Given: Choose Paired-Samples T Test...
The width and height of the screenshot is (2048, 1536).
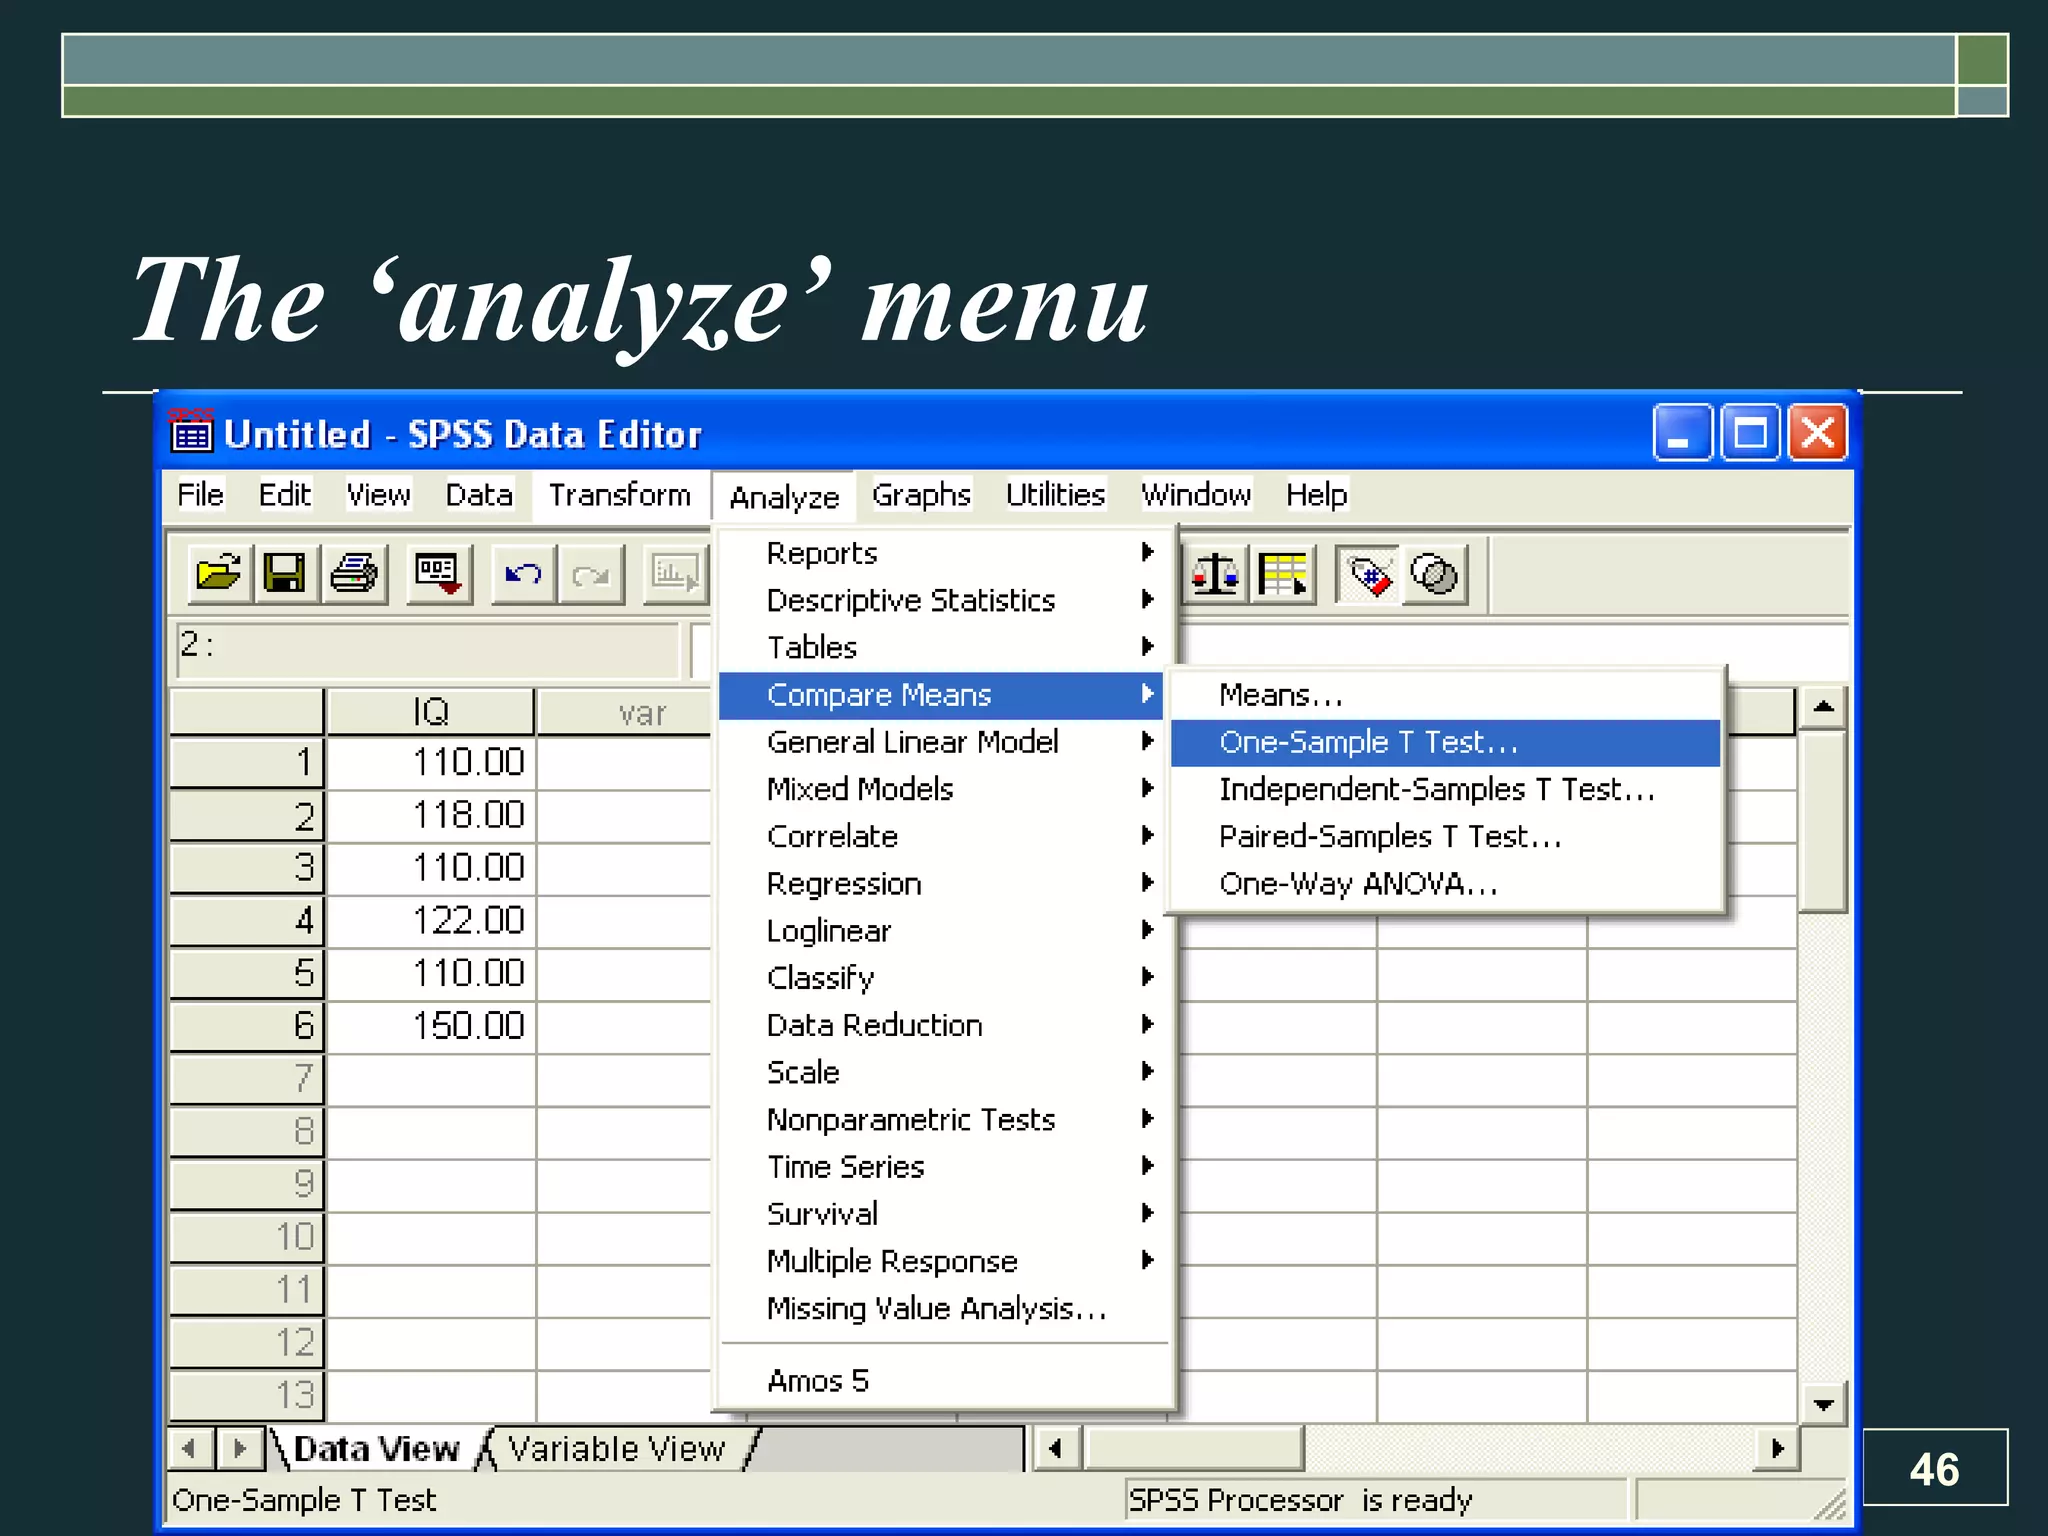Looking at the screenshot, I should (x=1445, y=836).
